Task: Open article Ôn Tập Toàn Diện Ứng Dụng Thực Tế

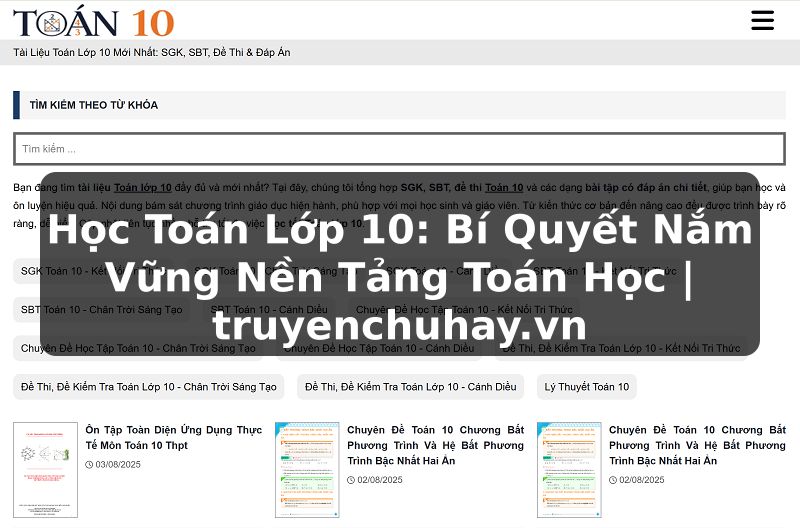Action: pyautogui.click(x=173, y=438)
